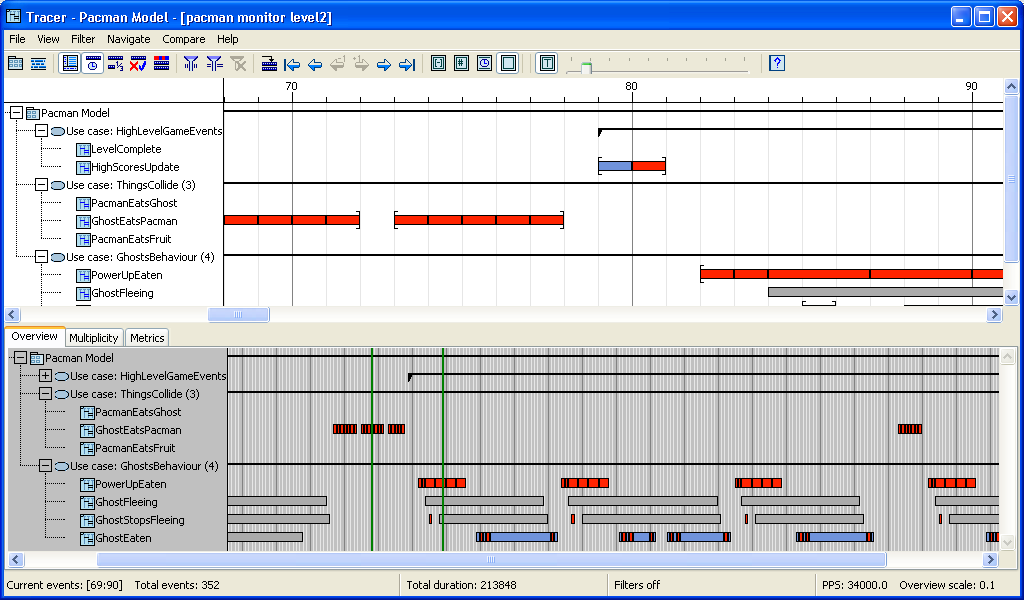Collapse GhostsBehaviour use case in top tree
Image resolution: width=1024 pixels, height=600 pixels.
point(41,257)
